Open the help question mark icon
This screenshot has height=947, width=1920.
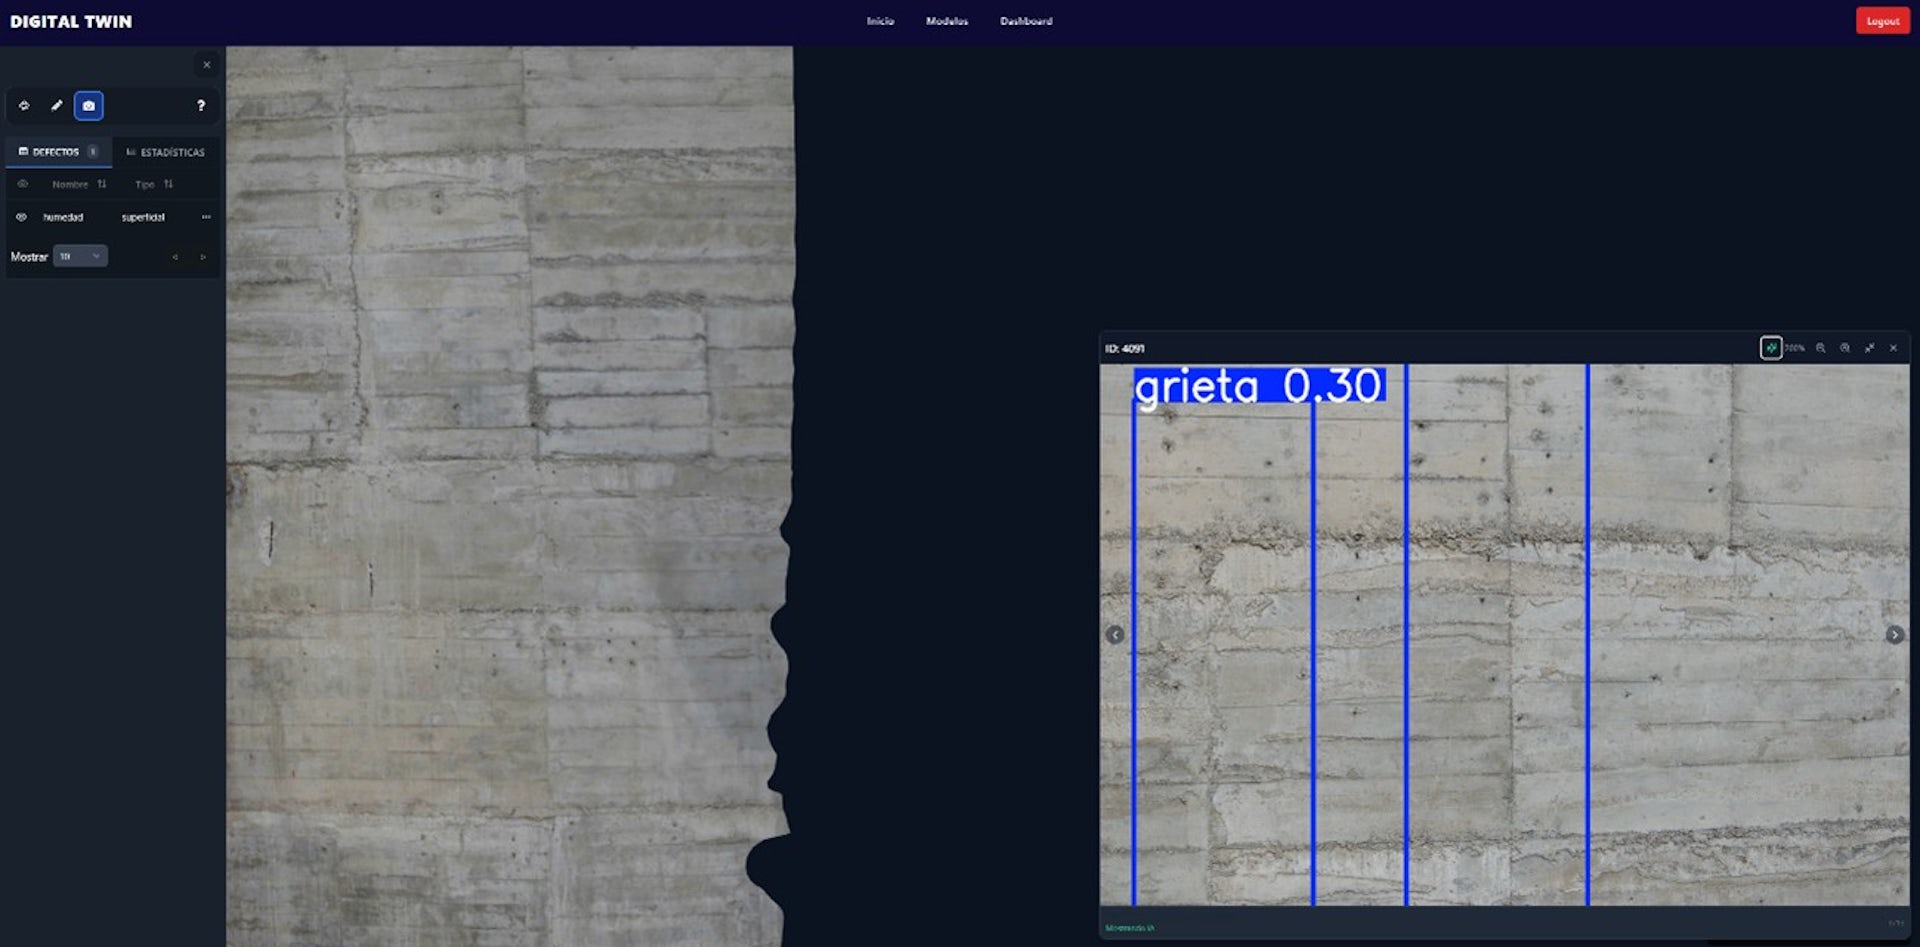201,106
